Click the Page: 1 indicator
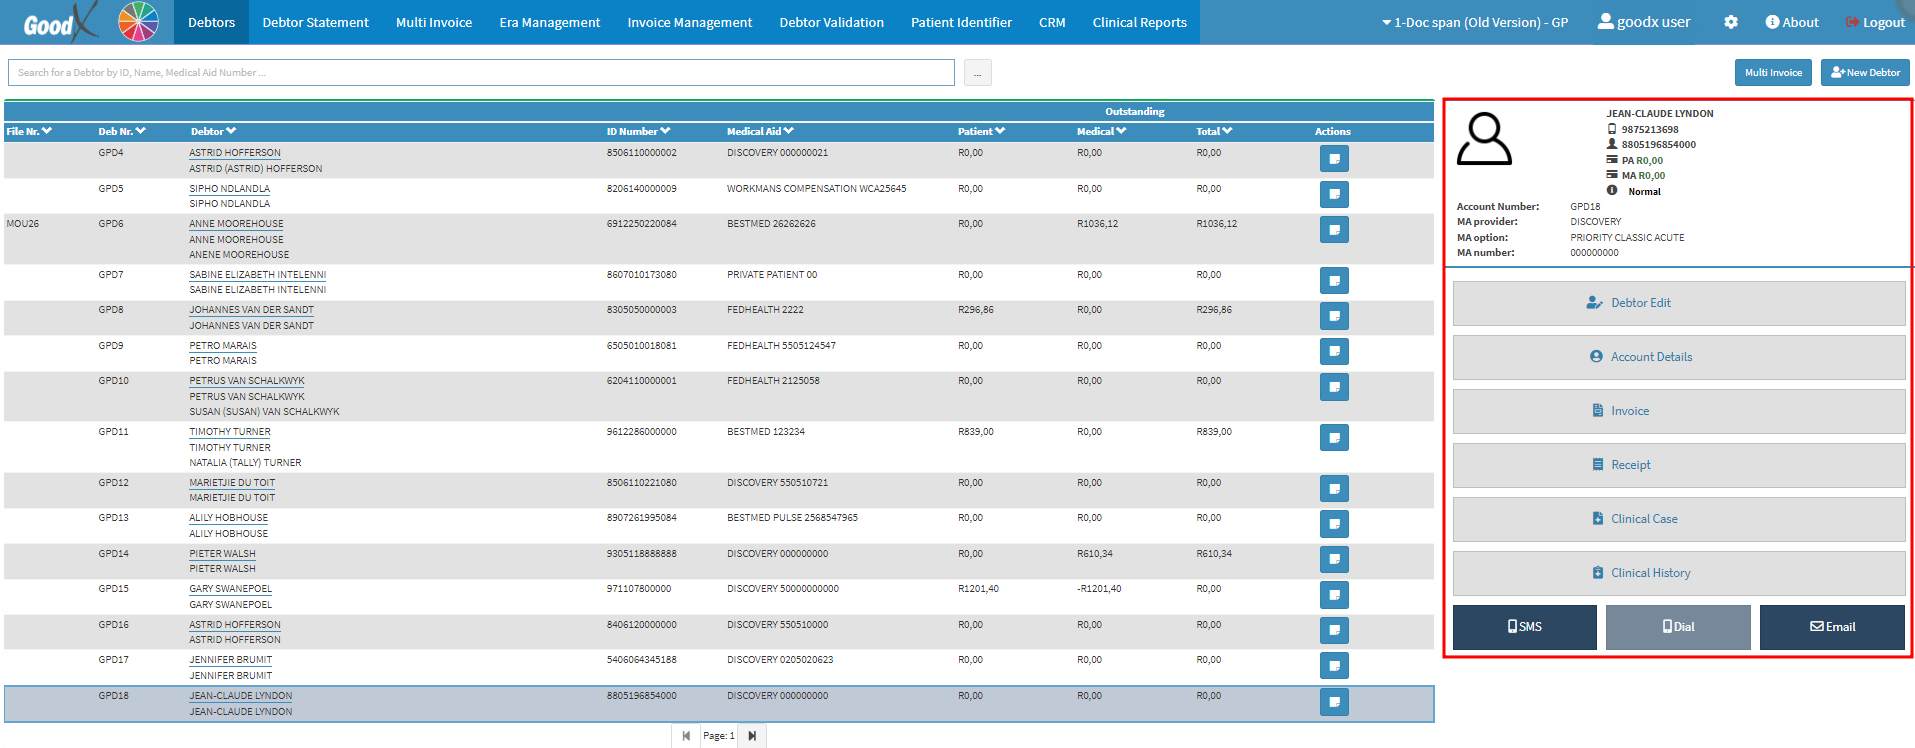The image size is (1915, 748). [719, 736]
